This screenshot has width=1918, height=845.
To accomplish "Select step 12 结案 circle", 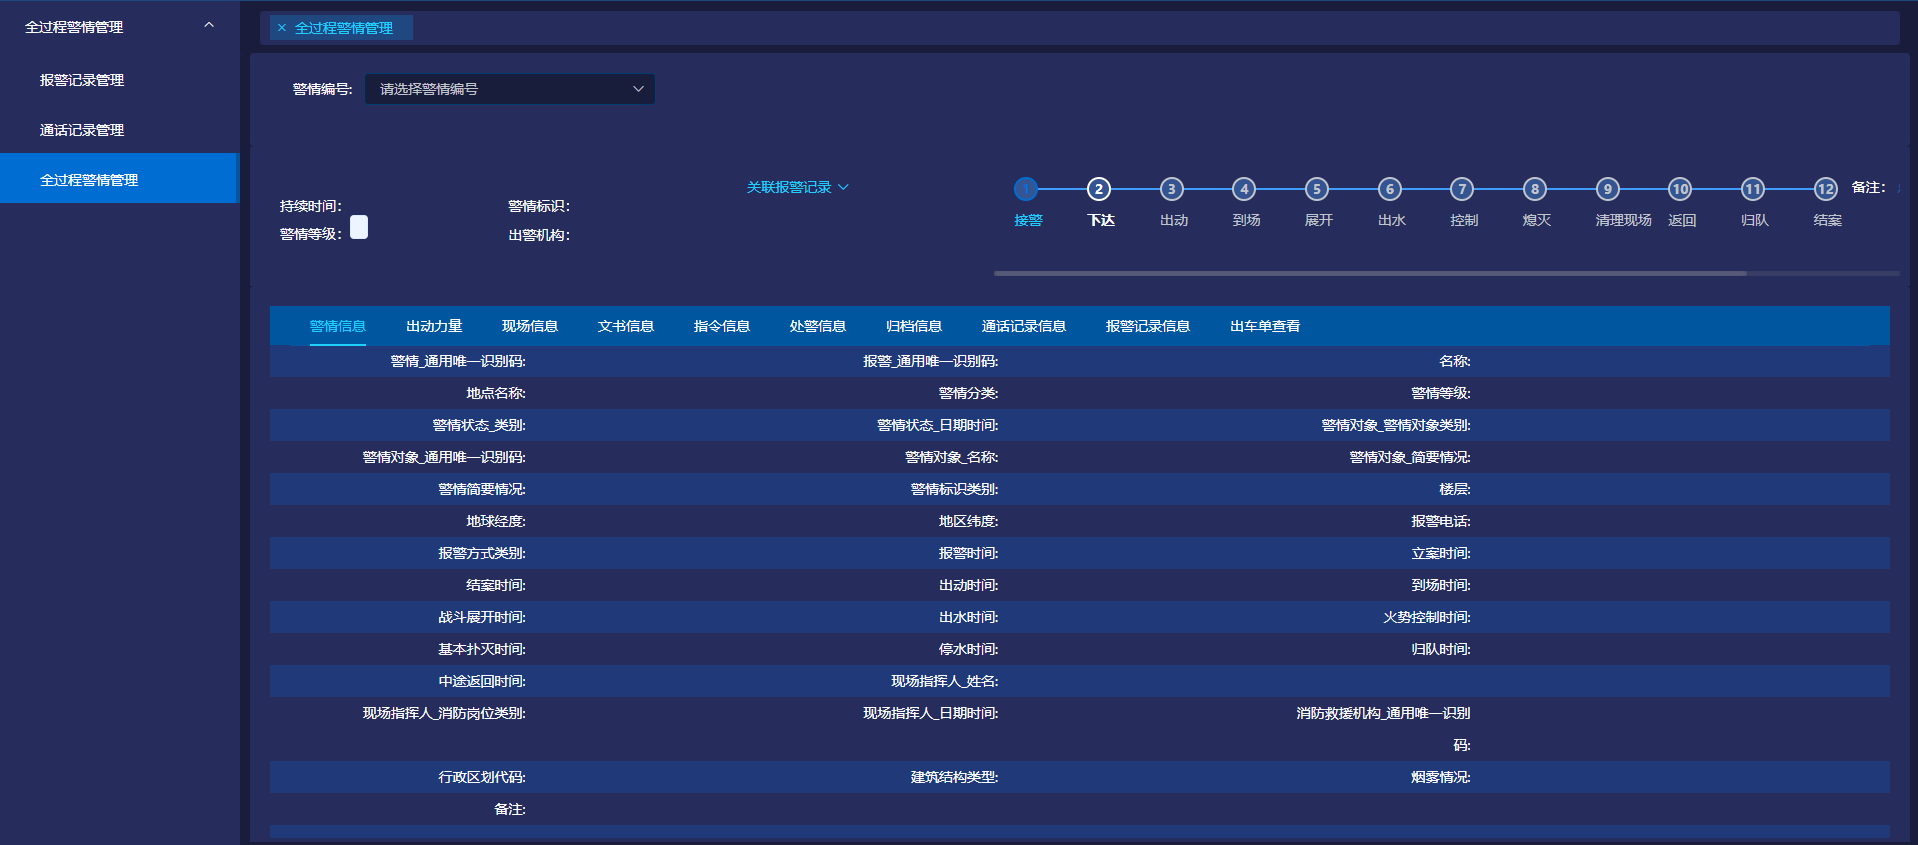I will pos(1825,189).
